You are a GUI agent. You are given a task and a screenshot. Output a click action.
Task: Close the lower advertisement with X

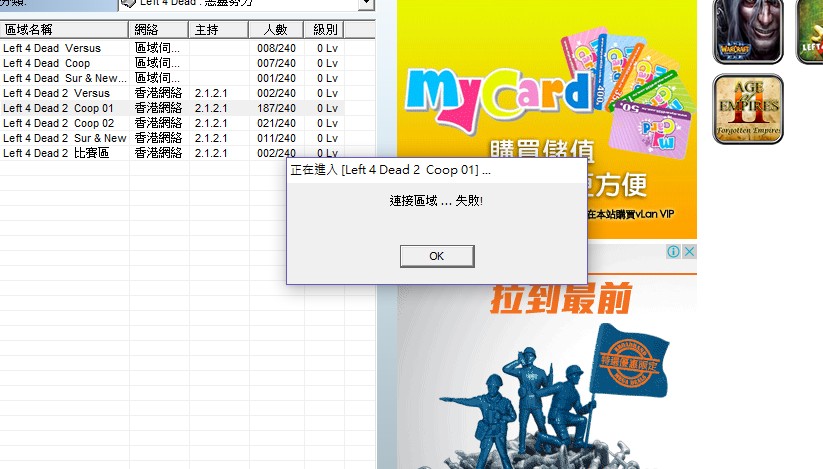point(689,252)
